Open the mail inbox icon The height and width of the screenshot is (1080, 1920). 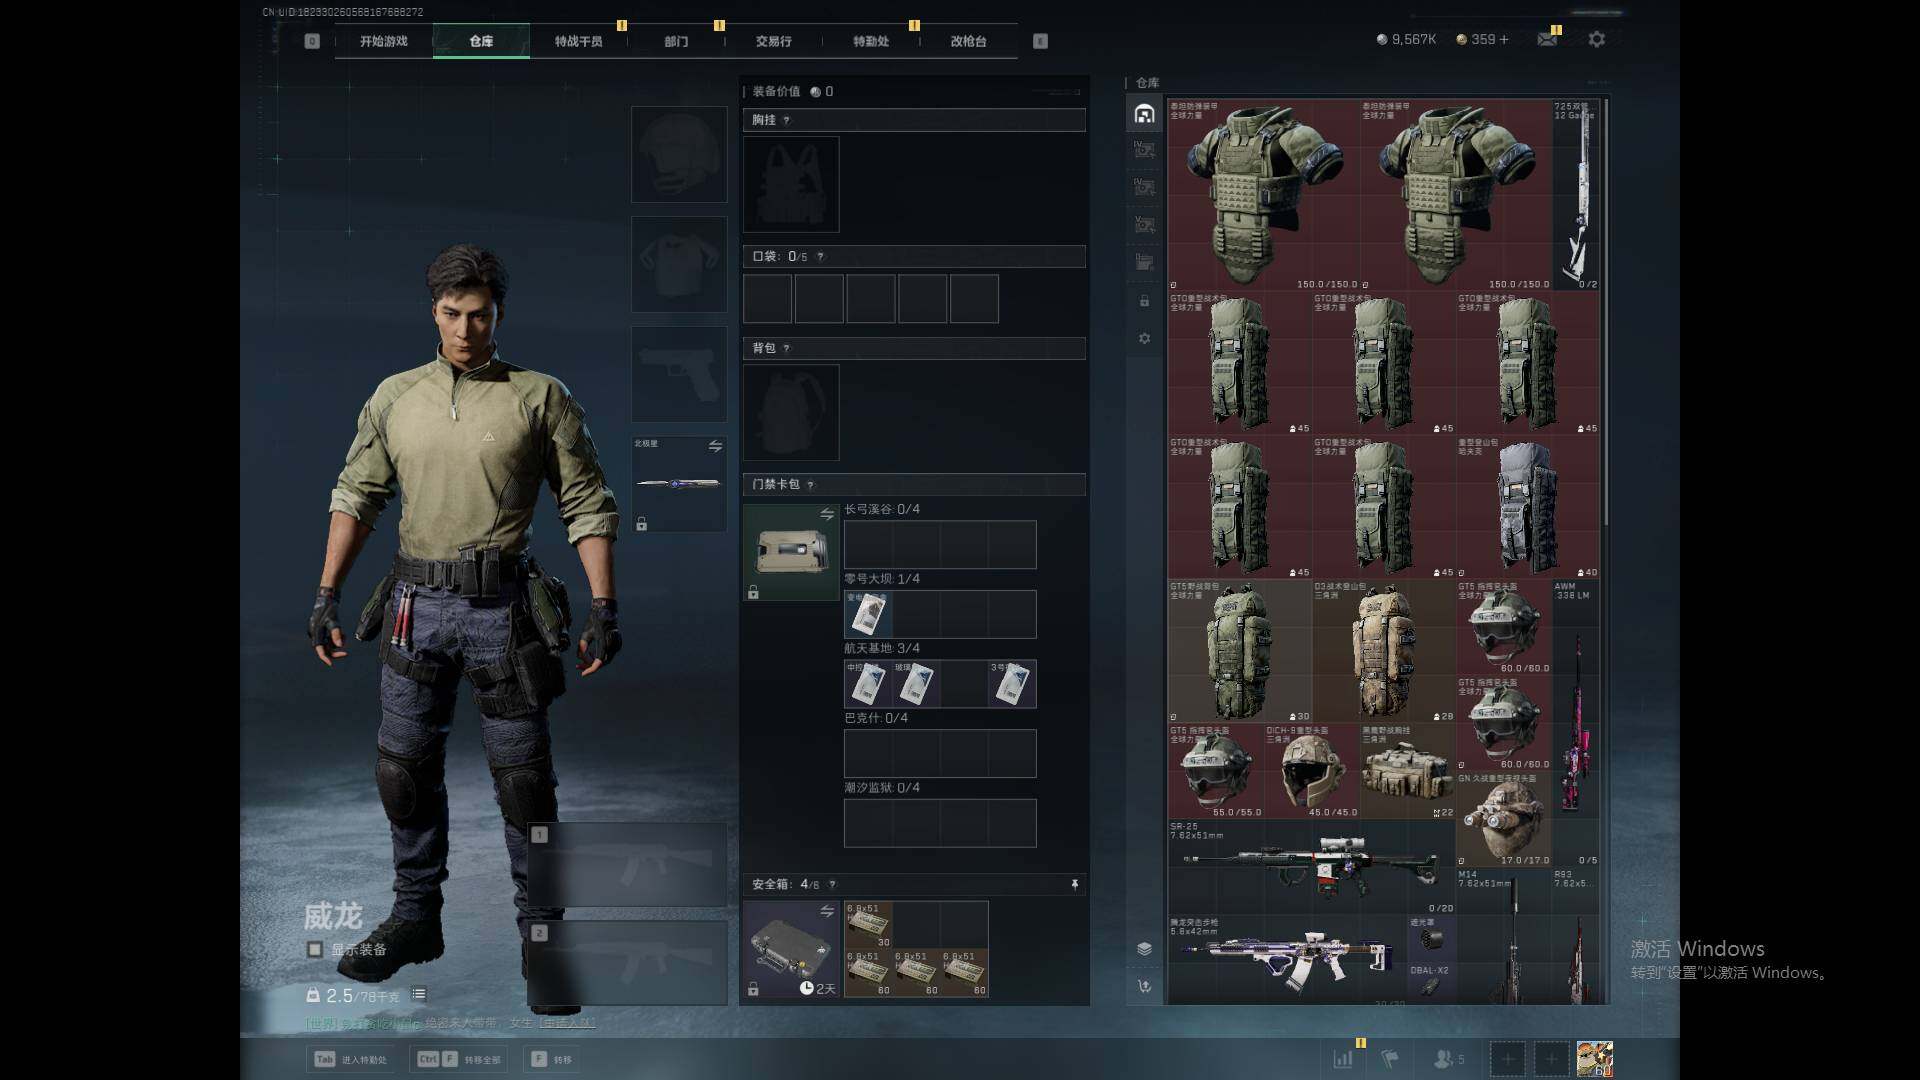[x=1546, y=39]
